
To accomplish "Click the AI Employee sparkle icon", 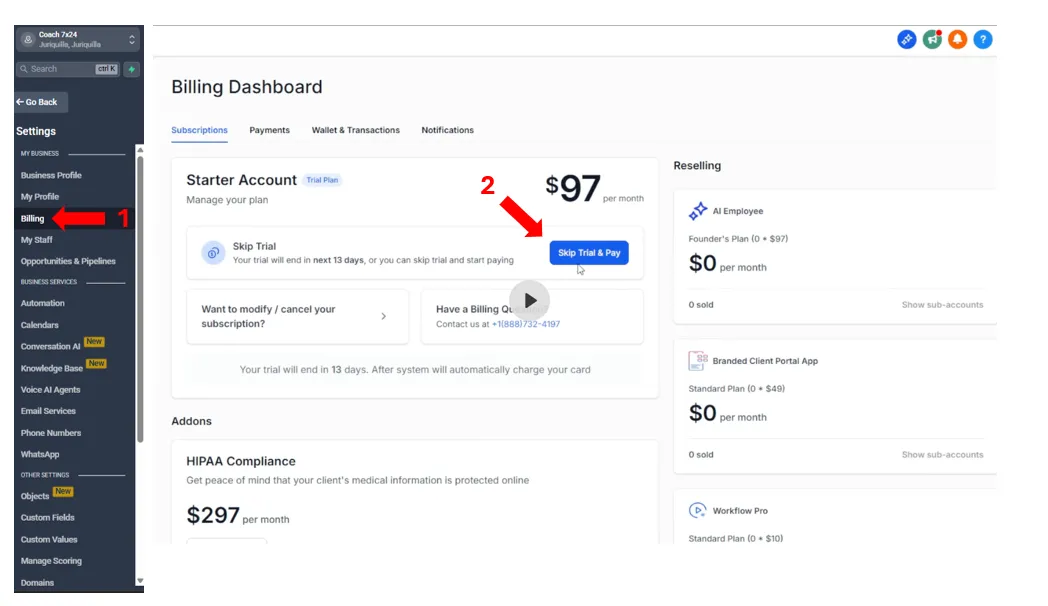I will tap(698, 211).
